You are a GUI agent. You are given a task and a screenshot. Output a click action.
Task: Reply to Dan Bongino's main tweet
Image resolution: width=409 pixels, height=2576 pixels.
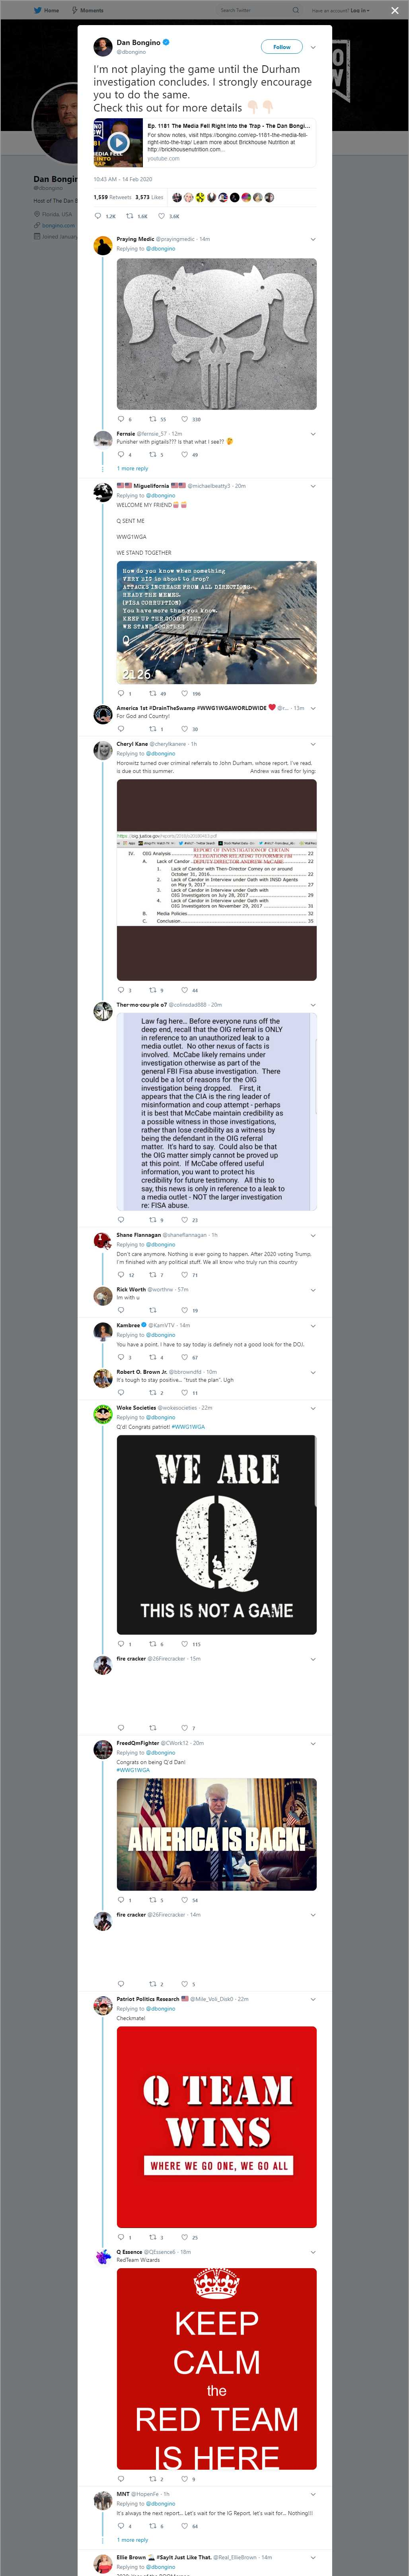(x=98, y=215)
